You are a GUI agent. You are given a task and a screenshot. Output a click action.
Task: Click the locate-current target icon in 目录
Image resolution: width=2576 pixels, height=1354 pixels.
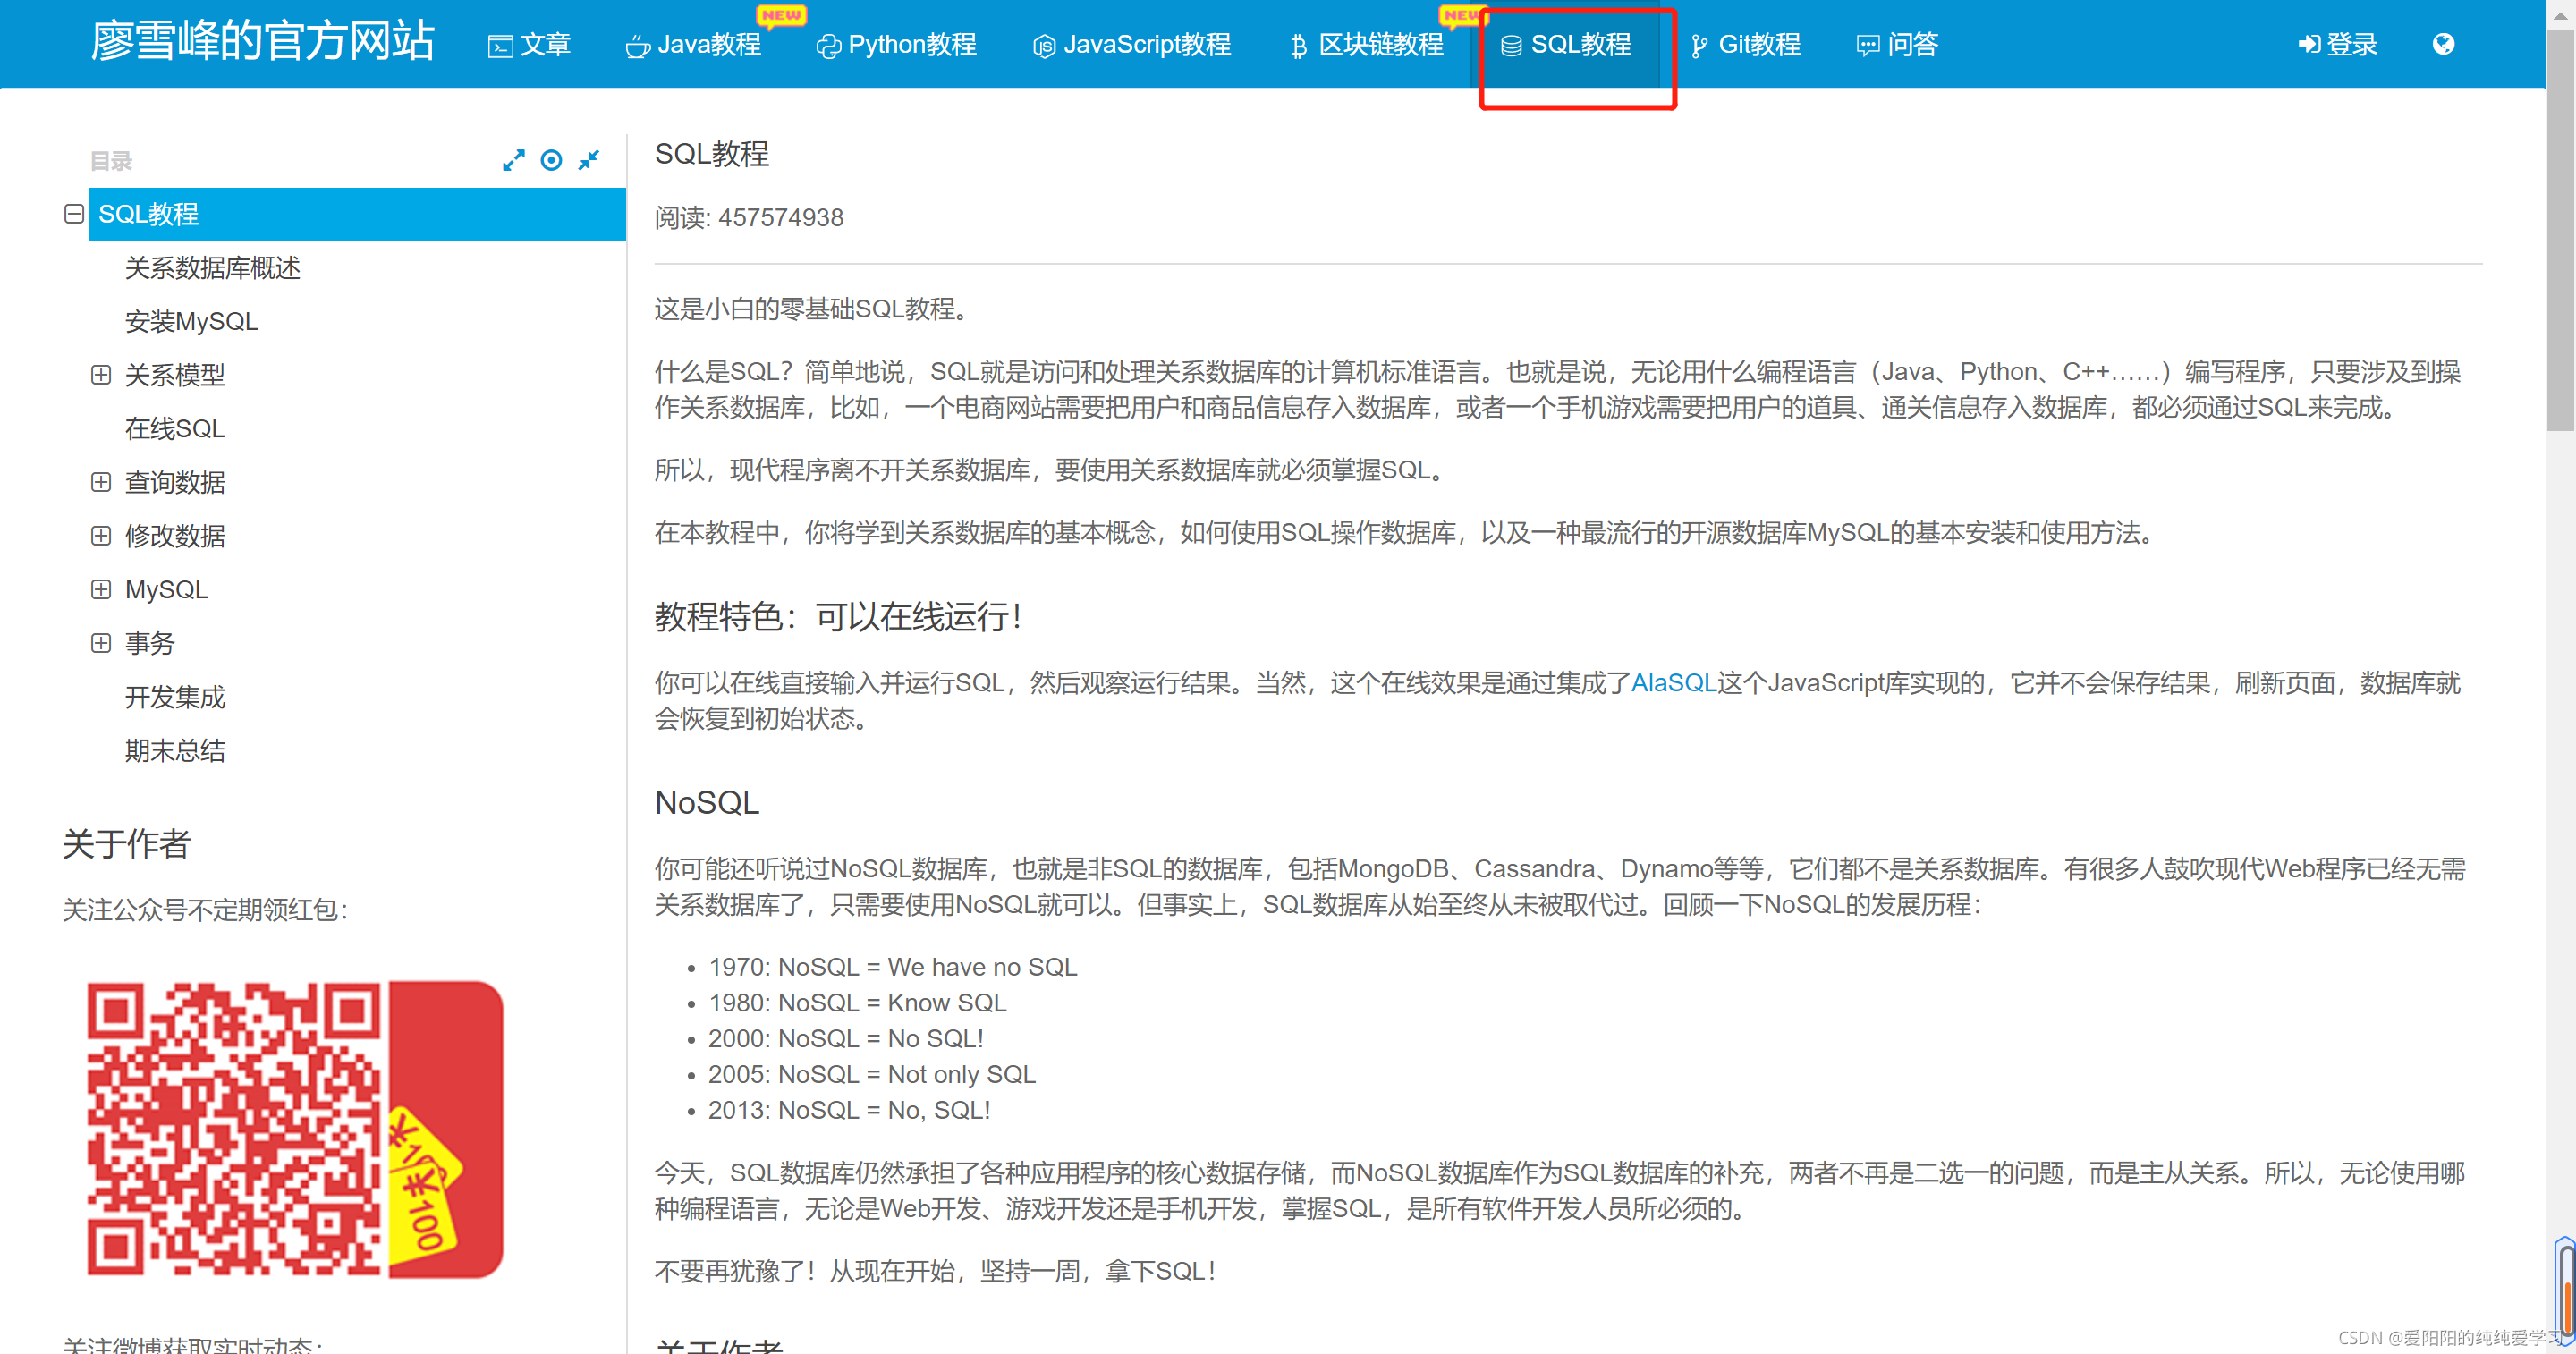[551, 160]
